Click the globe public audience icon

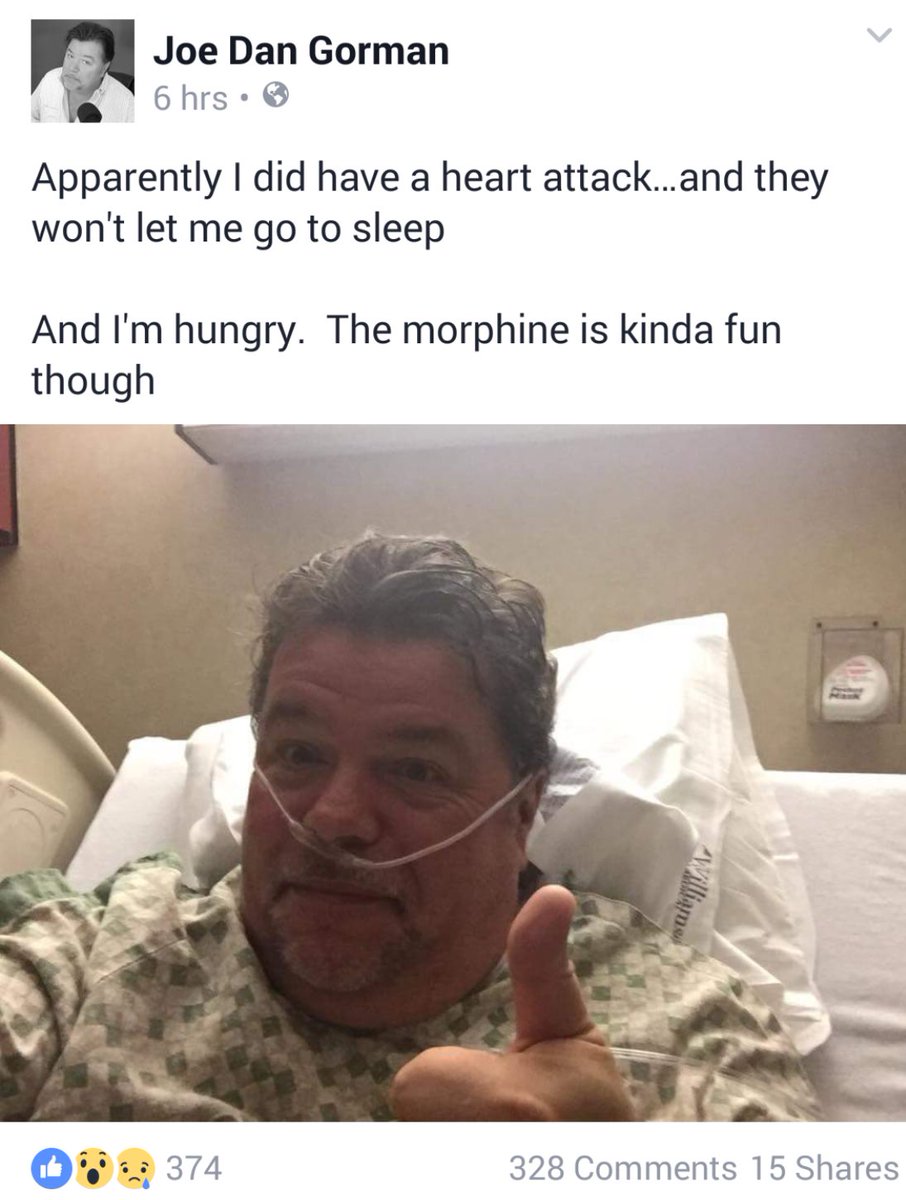tap(275, 96)
